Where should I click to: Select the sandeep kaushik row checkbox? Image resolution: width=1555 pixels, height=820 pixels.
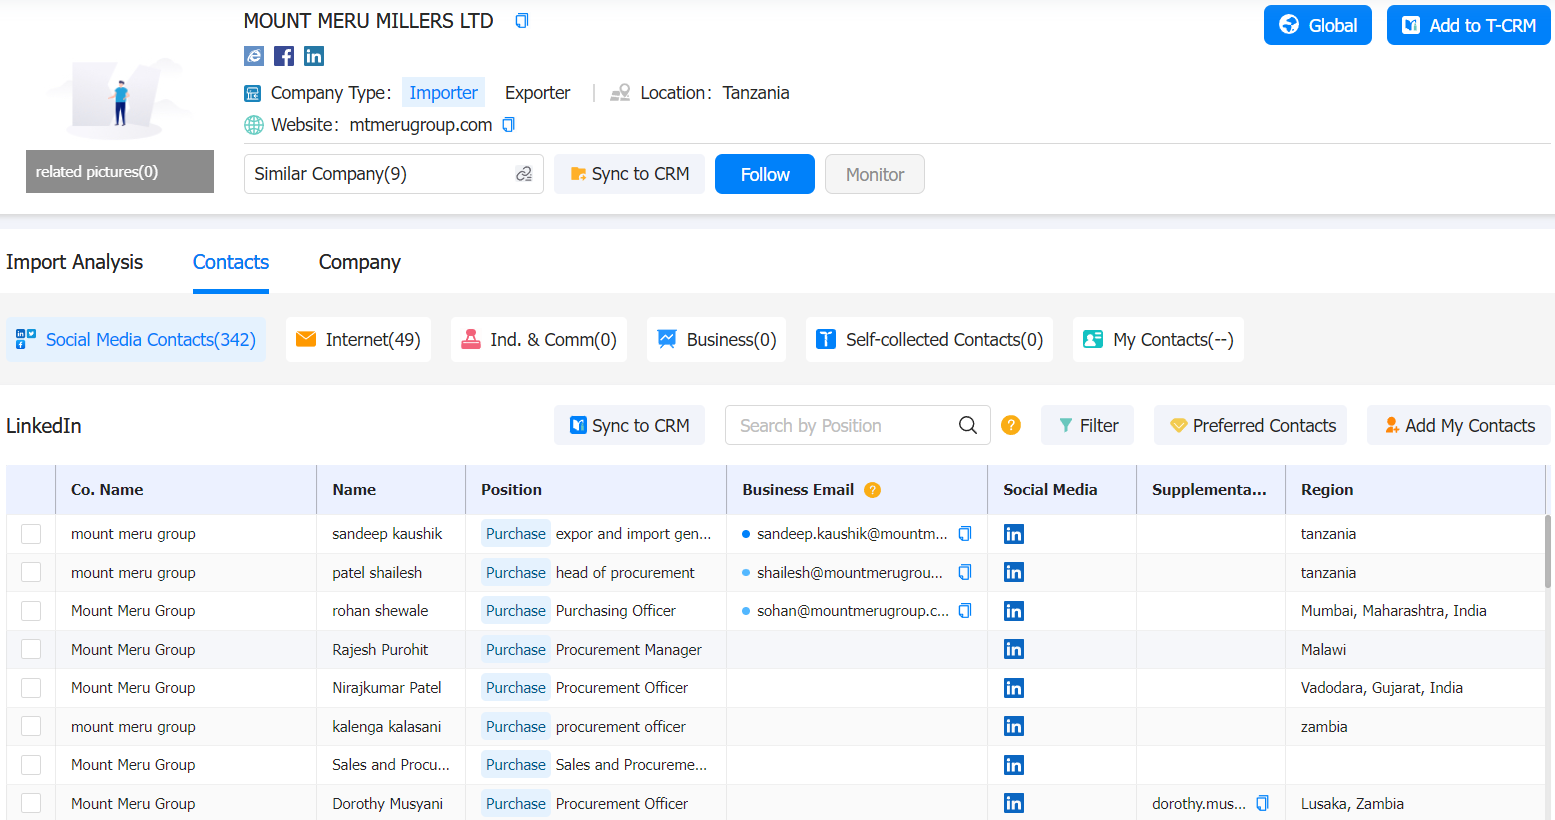(31, 534)
